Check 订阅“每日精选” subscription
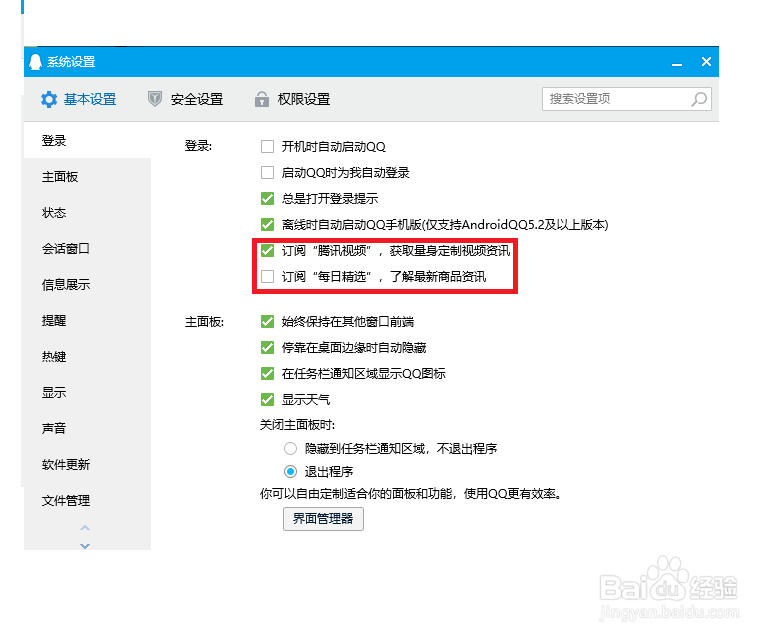The width and height of the screenshot is (781, 639). click(x=267, y=276)
